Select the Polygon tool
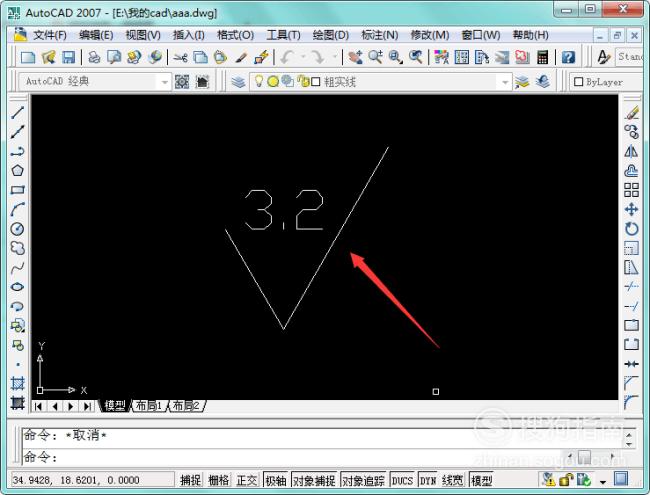Screen dimensions: 650x495 click(17, 170)
